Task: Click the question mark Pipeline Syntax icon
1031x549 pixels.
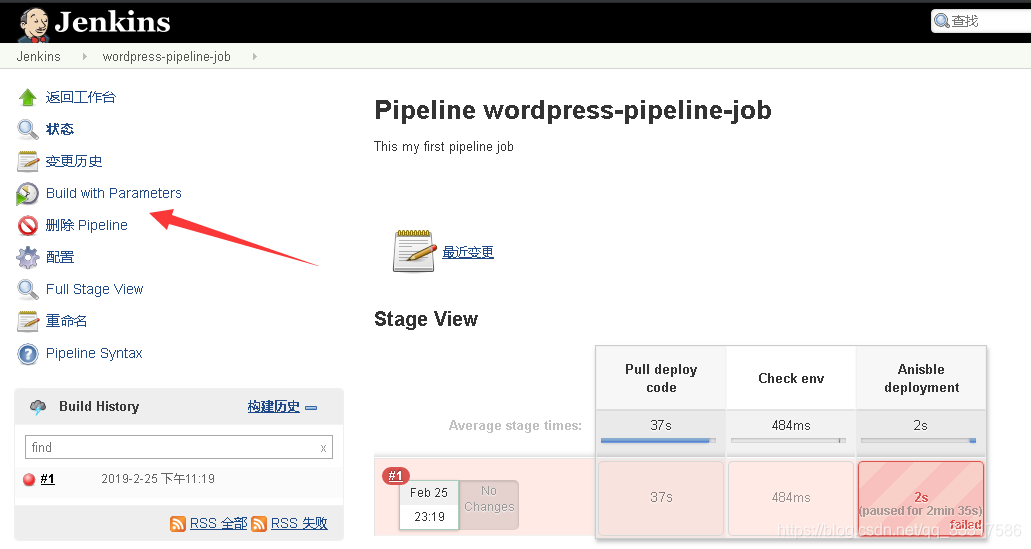Action: coord(28,354)
